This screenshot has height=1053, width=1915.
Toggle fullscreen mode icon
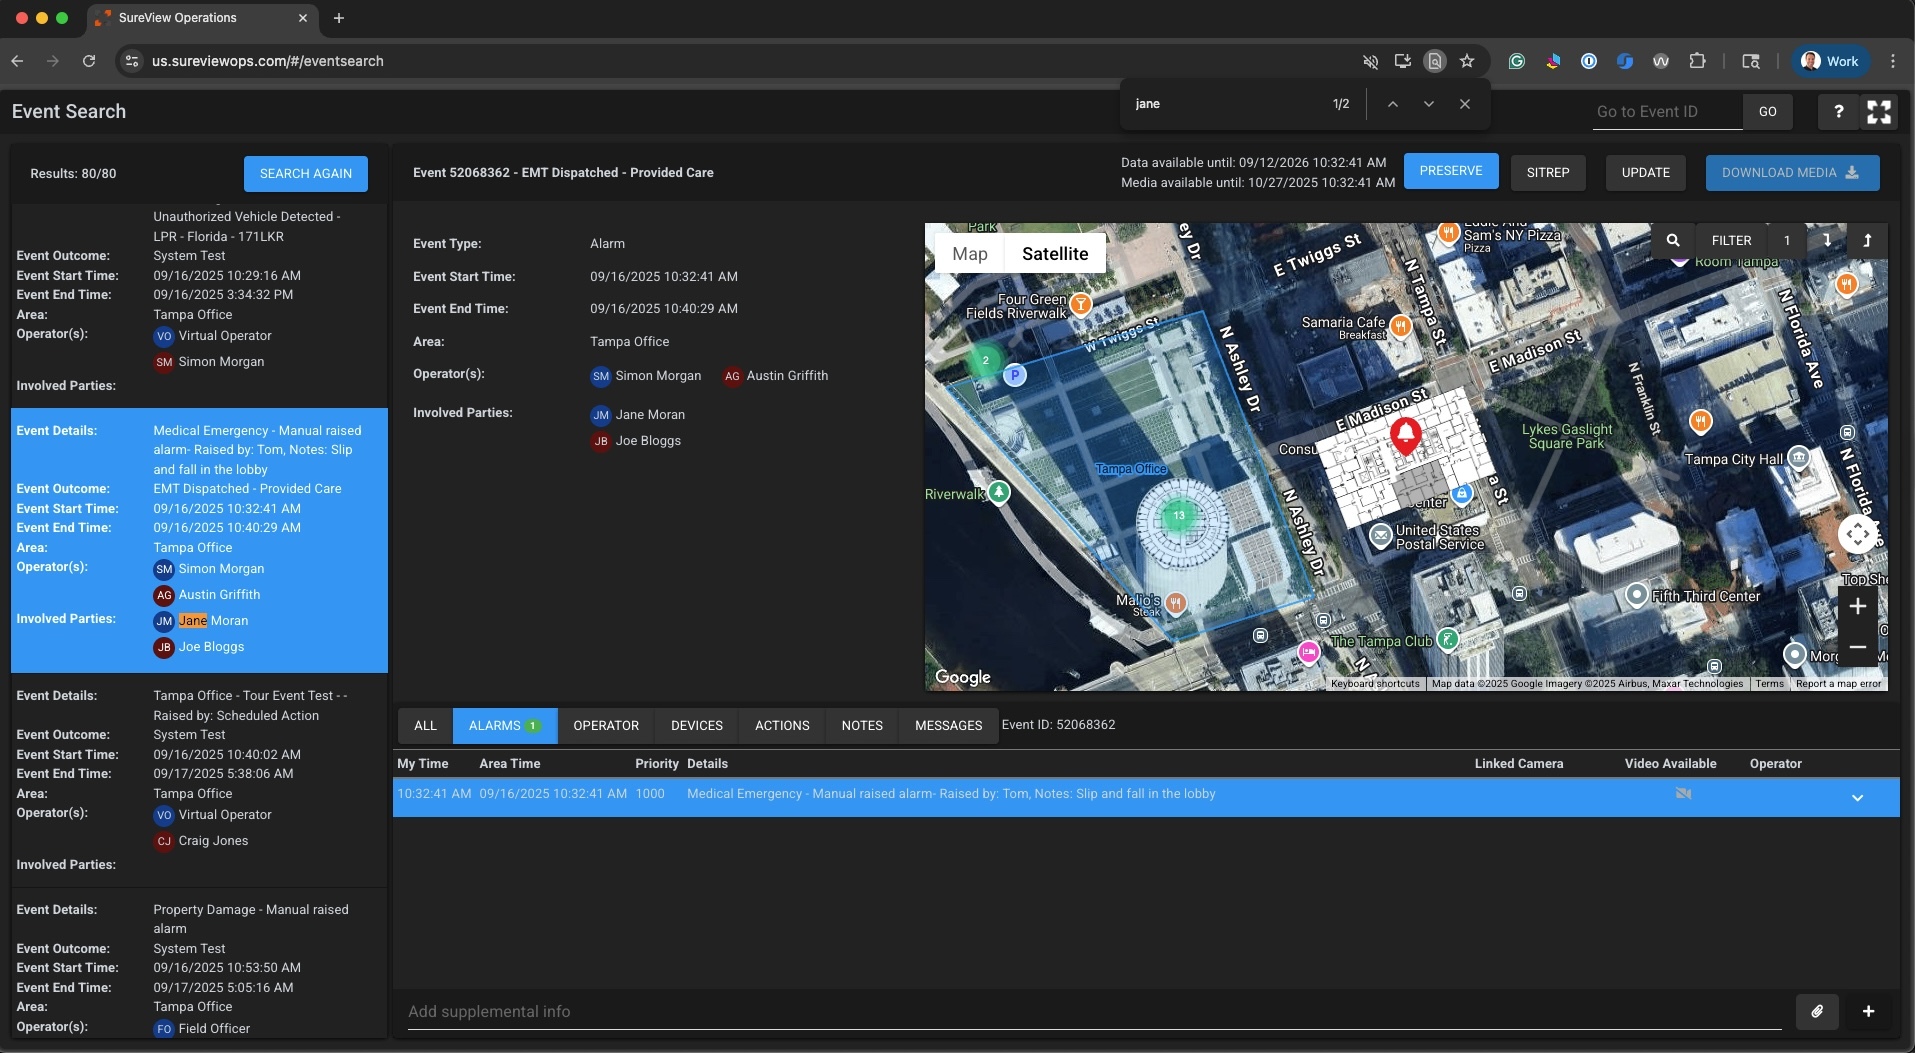tap(1879, 112)
